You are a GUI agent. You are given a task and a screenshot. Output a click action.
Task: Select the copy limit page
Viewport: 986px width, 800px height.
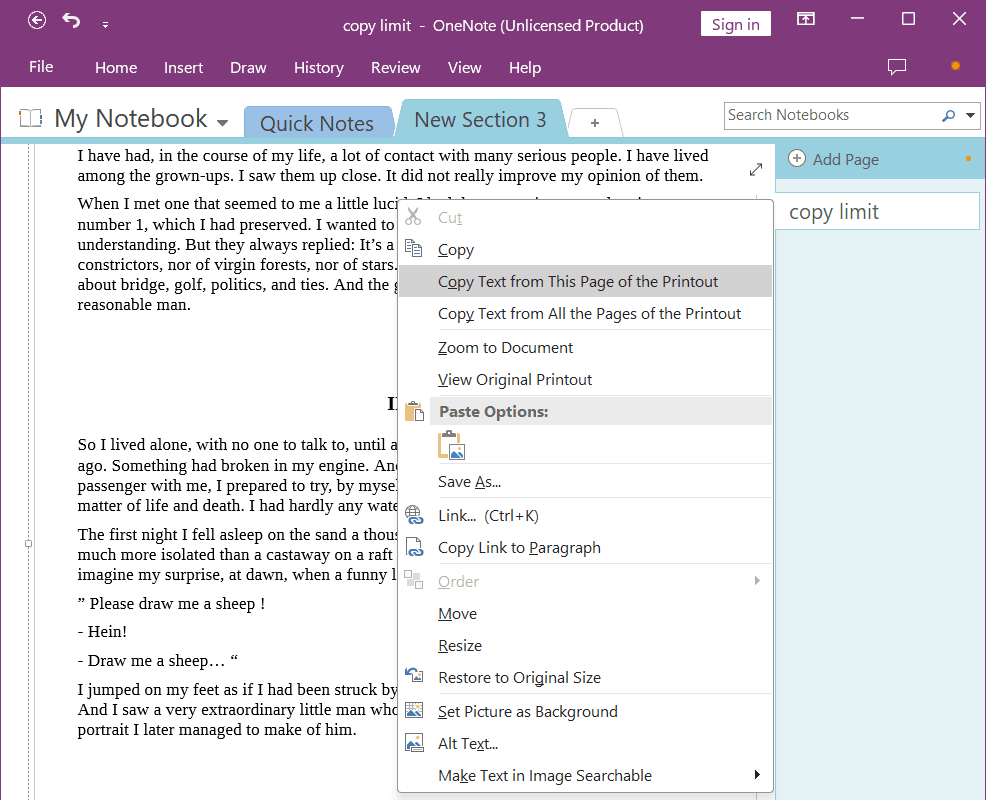click(x=877, y=211)
